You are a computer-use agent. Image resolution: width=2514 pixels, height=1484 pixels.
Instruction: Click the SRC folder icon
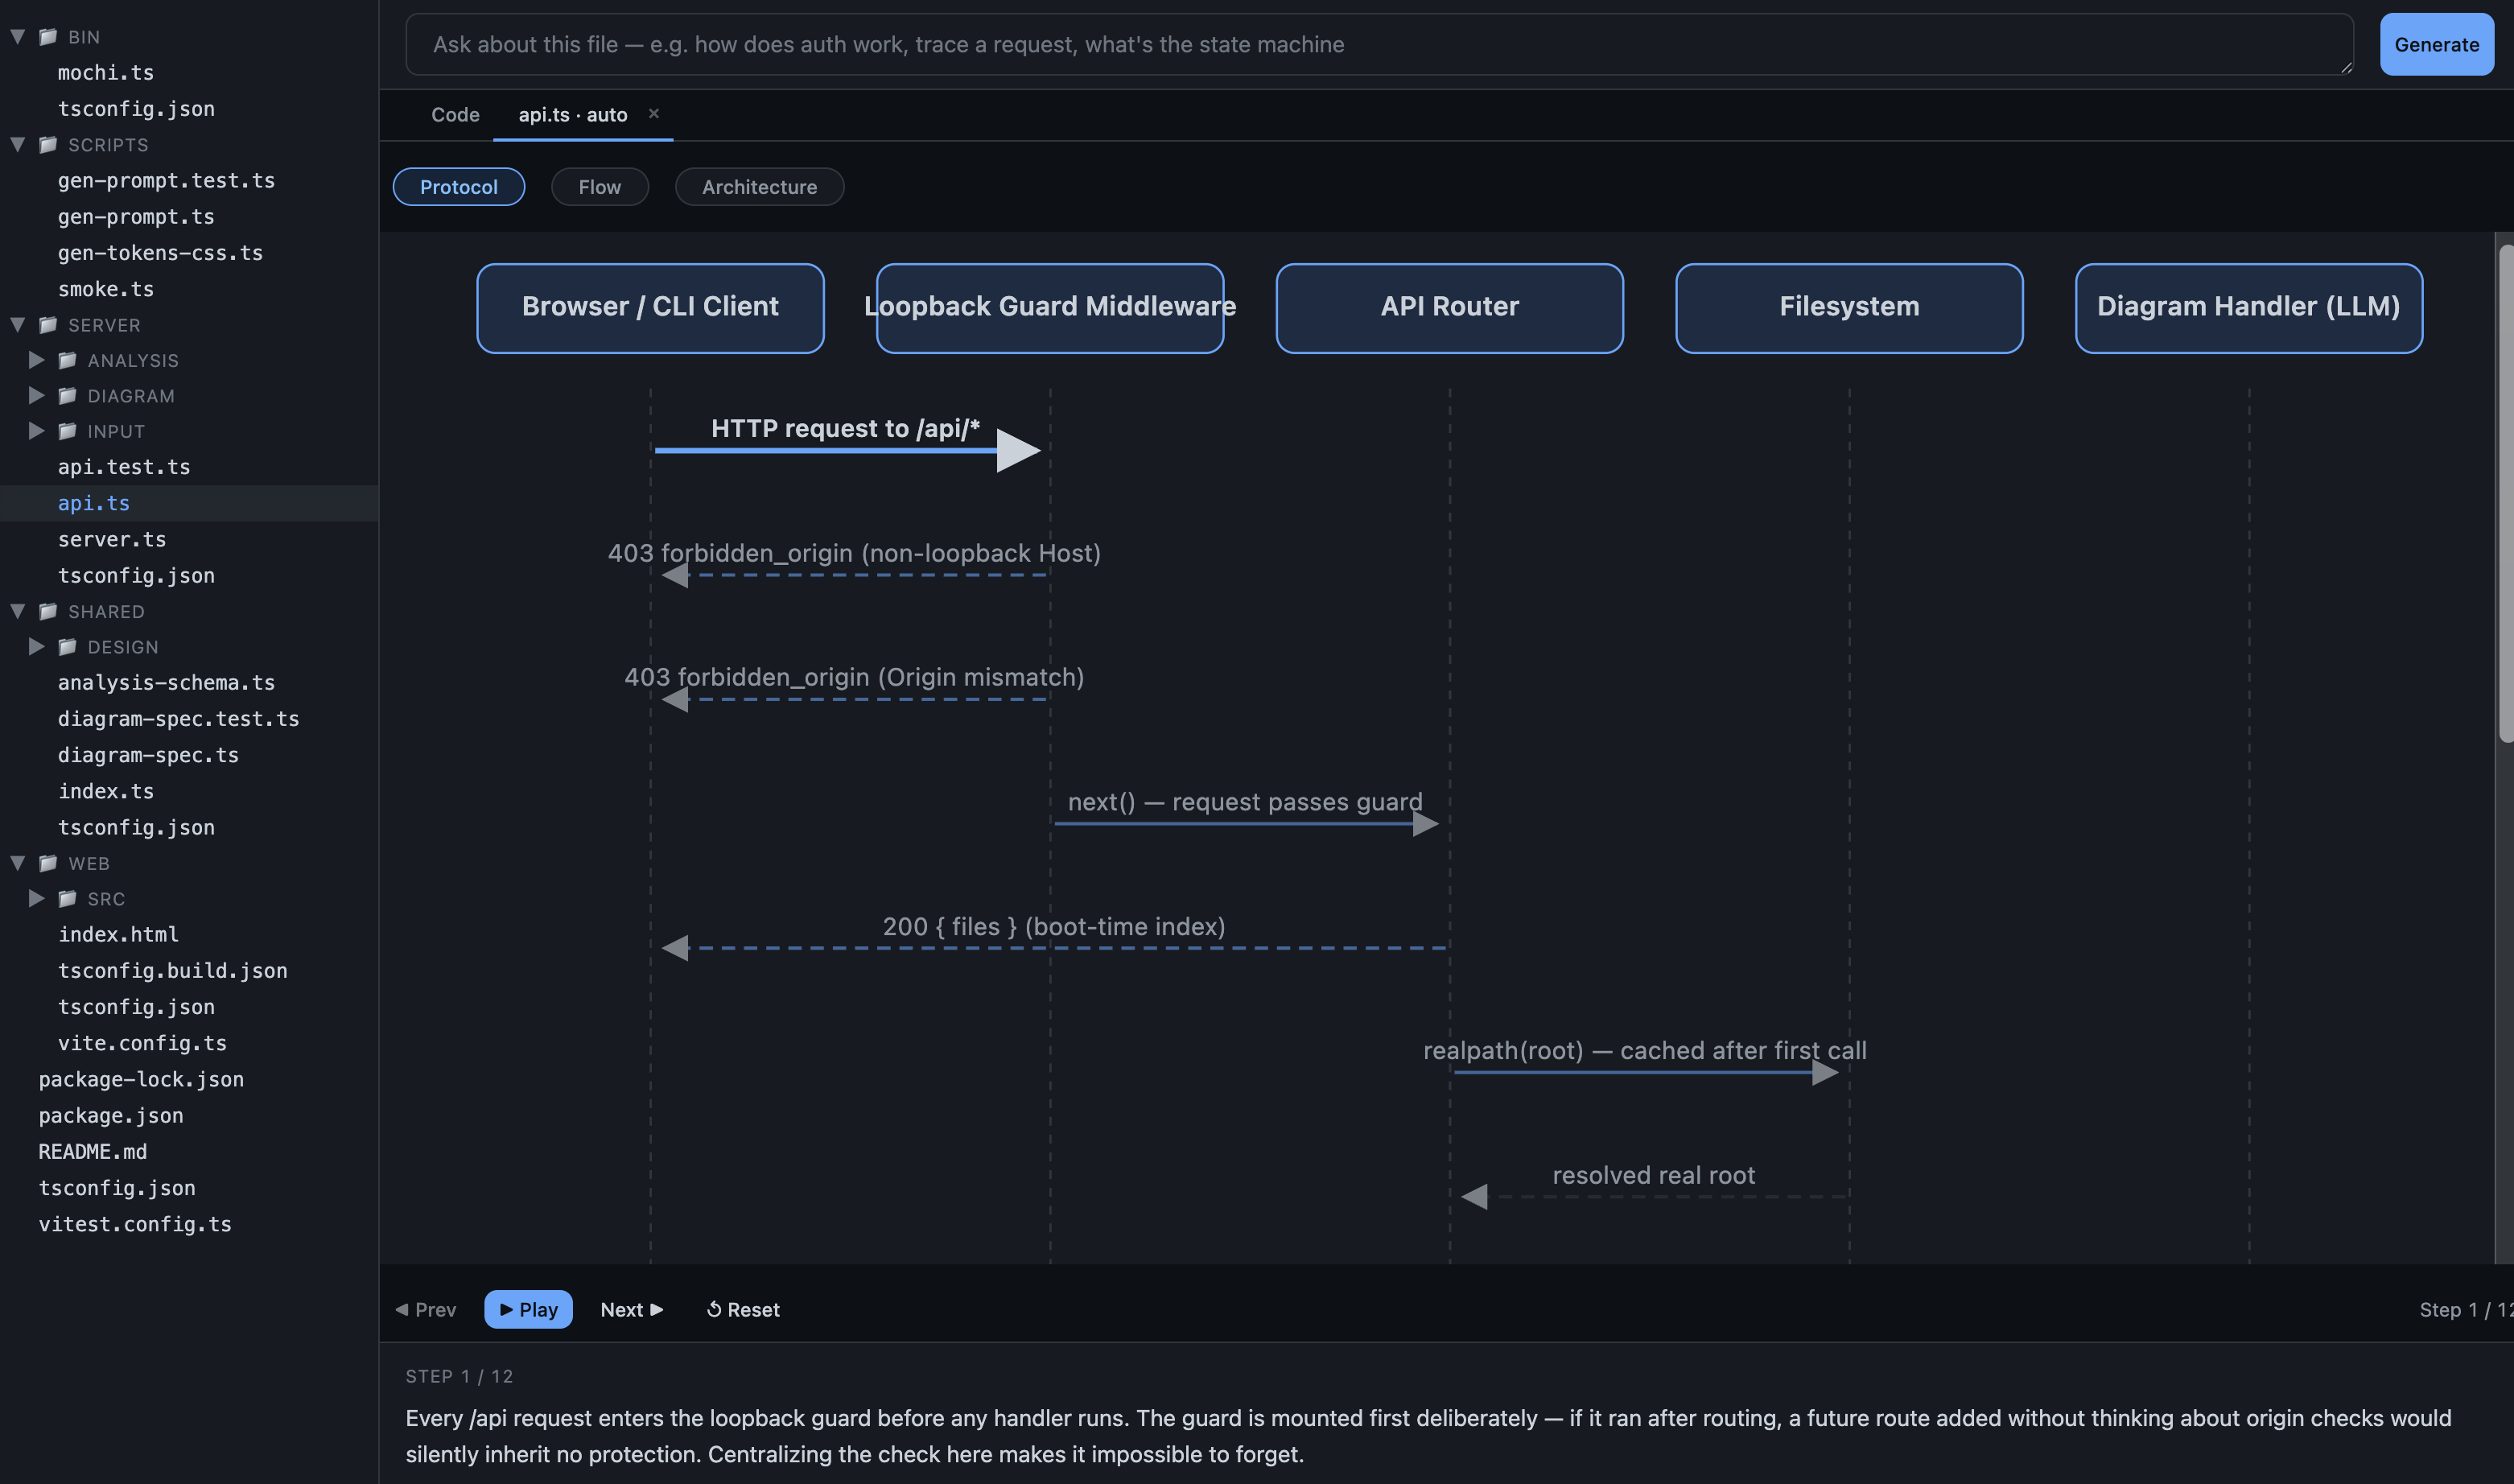68,898
